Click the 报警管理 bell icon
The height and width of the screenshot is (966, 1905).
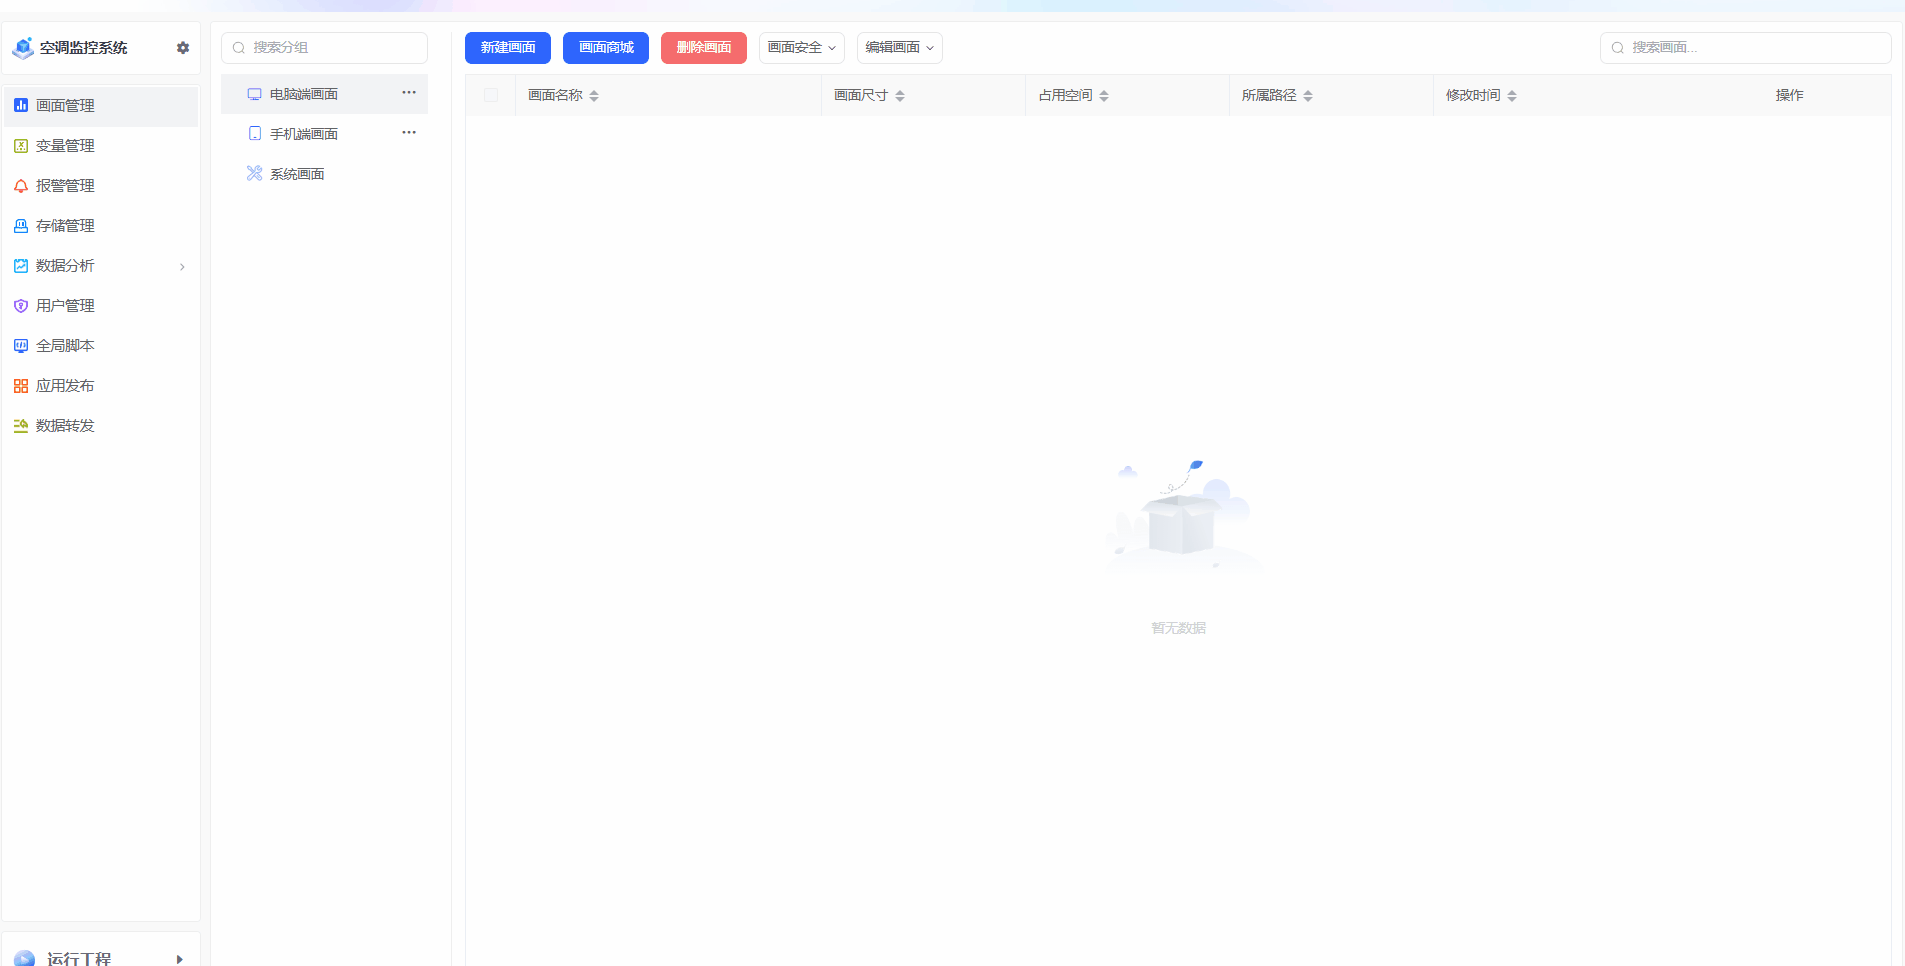[x=21, y=186]
